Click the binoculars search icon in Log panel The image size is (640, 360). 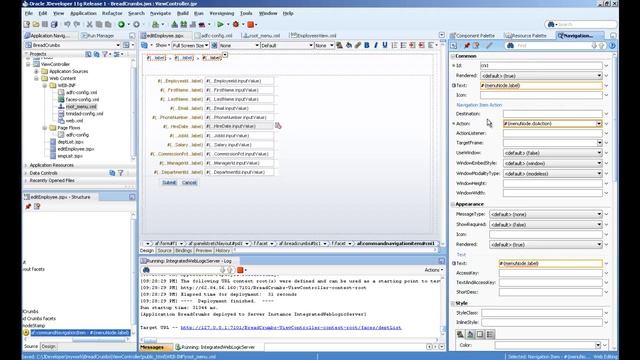[146, 270]
